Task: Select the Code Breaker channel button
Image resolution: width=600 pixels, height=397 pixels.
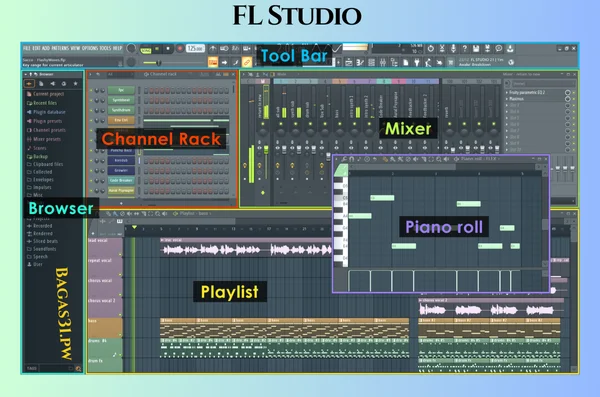Action: coord(121,180)
